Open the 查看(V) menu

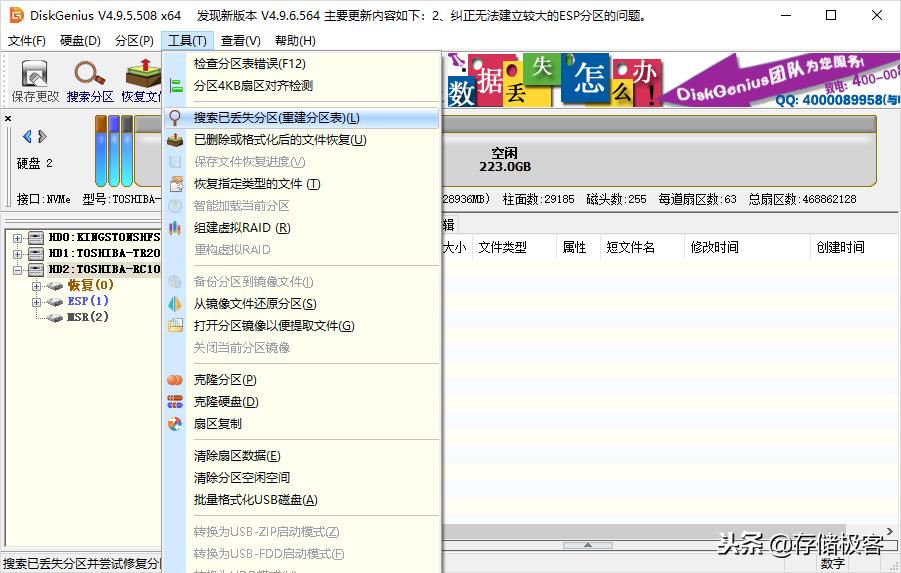tap(240, 41)
